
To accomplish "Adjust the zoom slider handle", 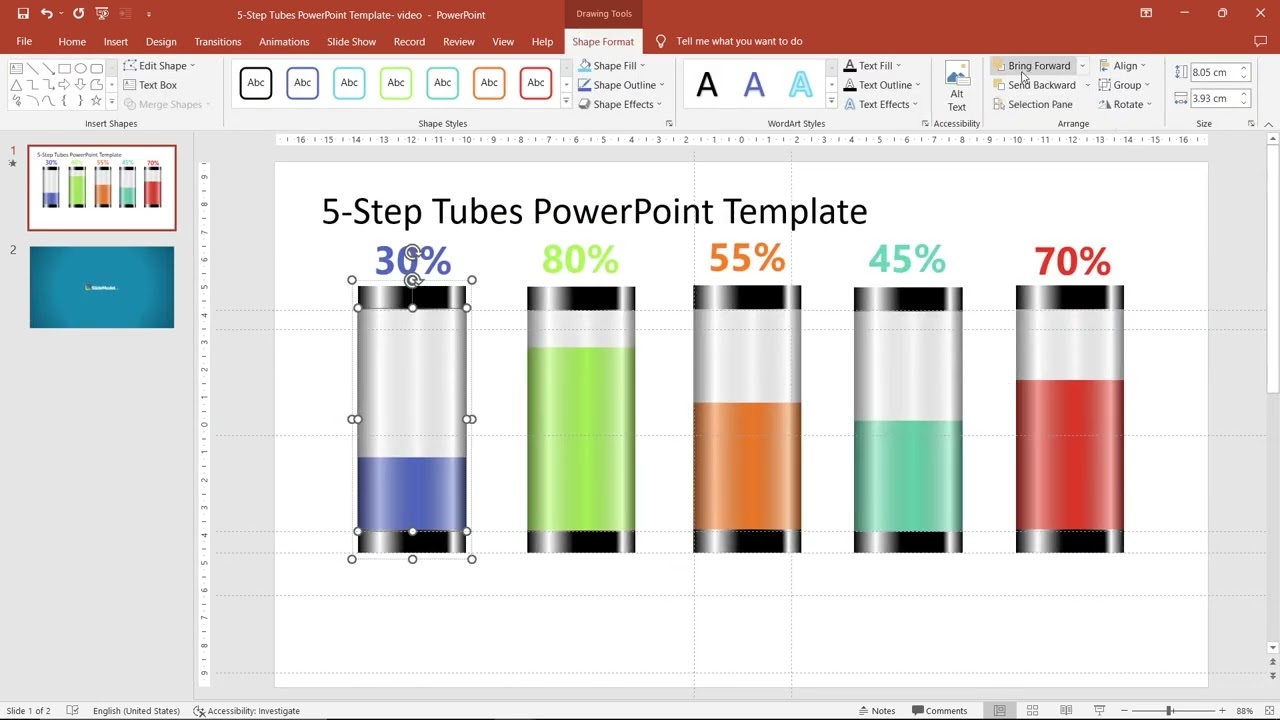I will pyautogui.click(x=1169, y=711).
